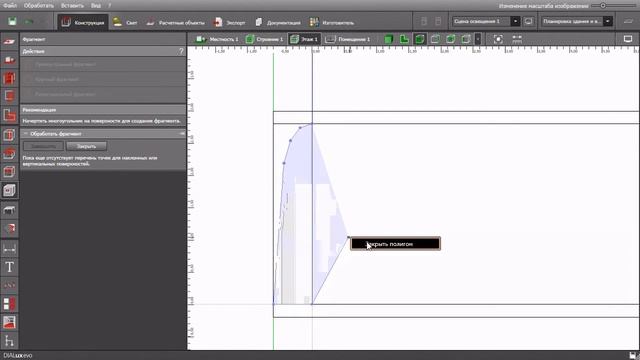The height and width of the screenshot is (360, 640).
Task: Open the third sidebar tool red storey icon
Action: [x=9, y=78]
